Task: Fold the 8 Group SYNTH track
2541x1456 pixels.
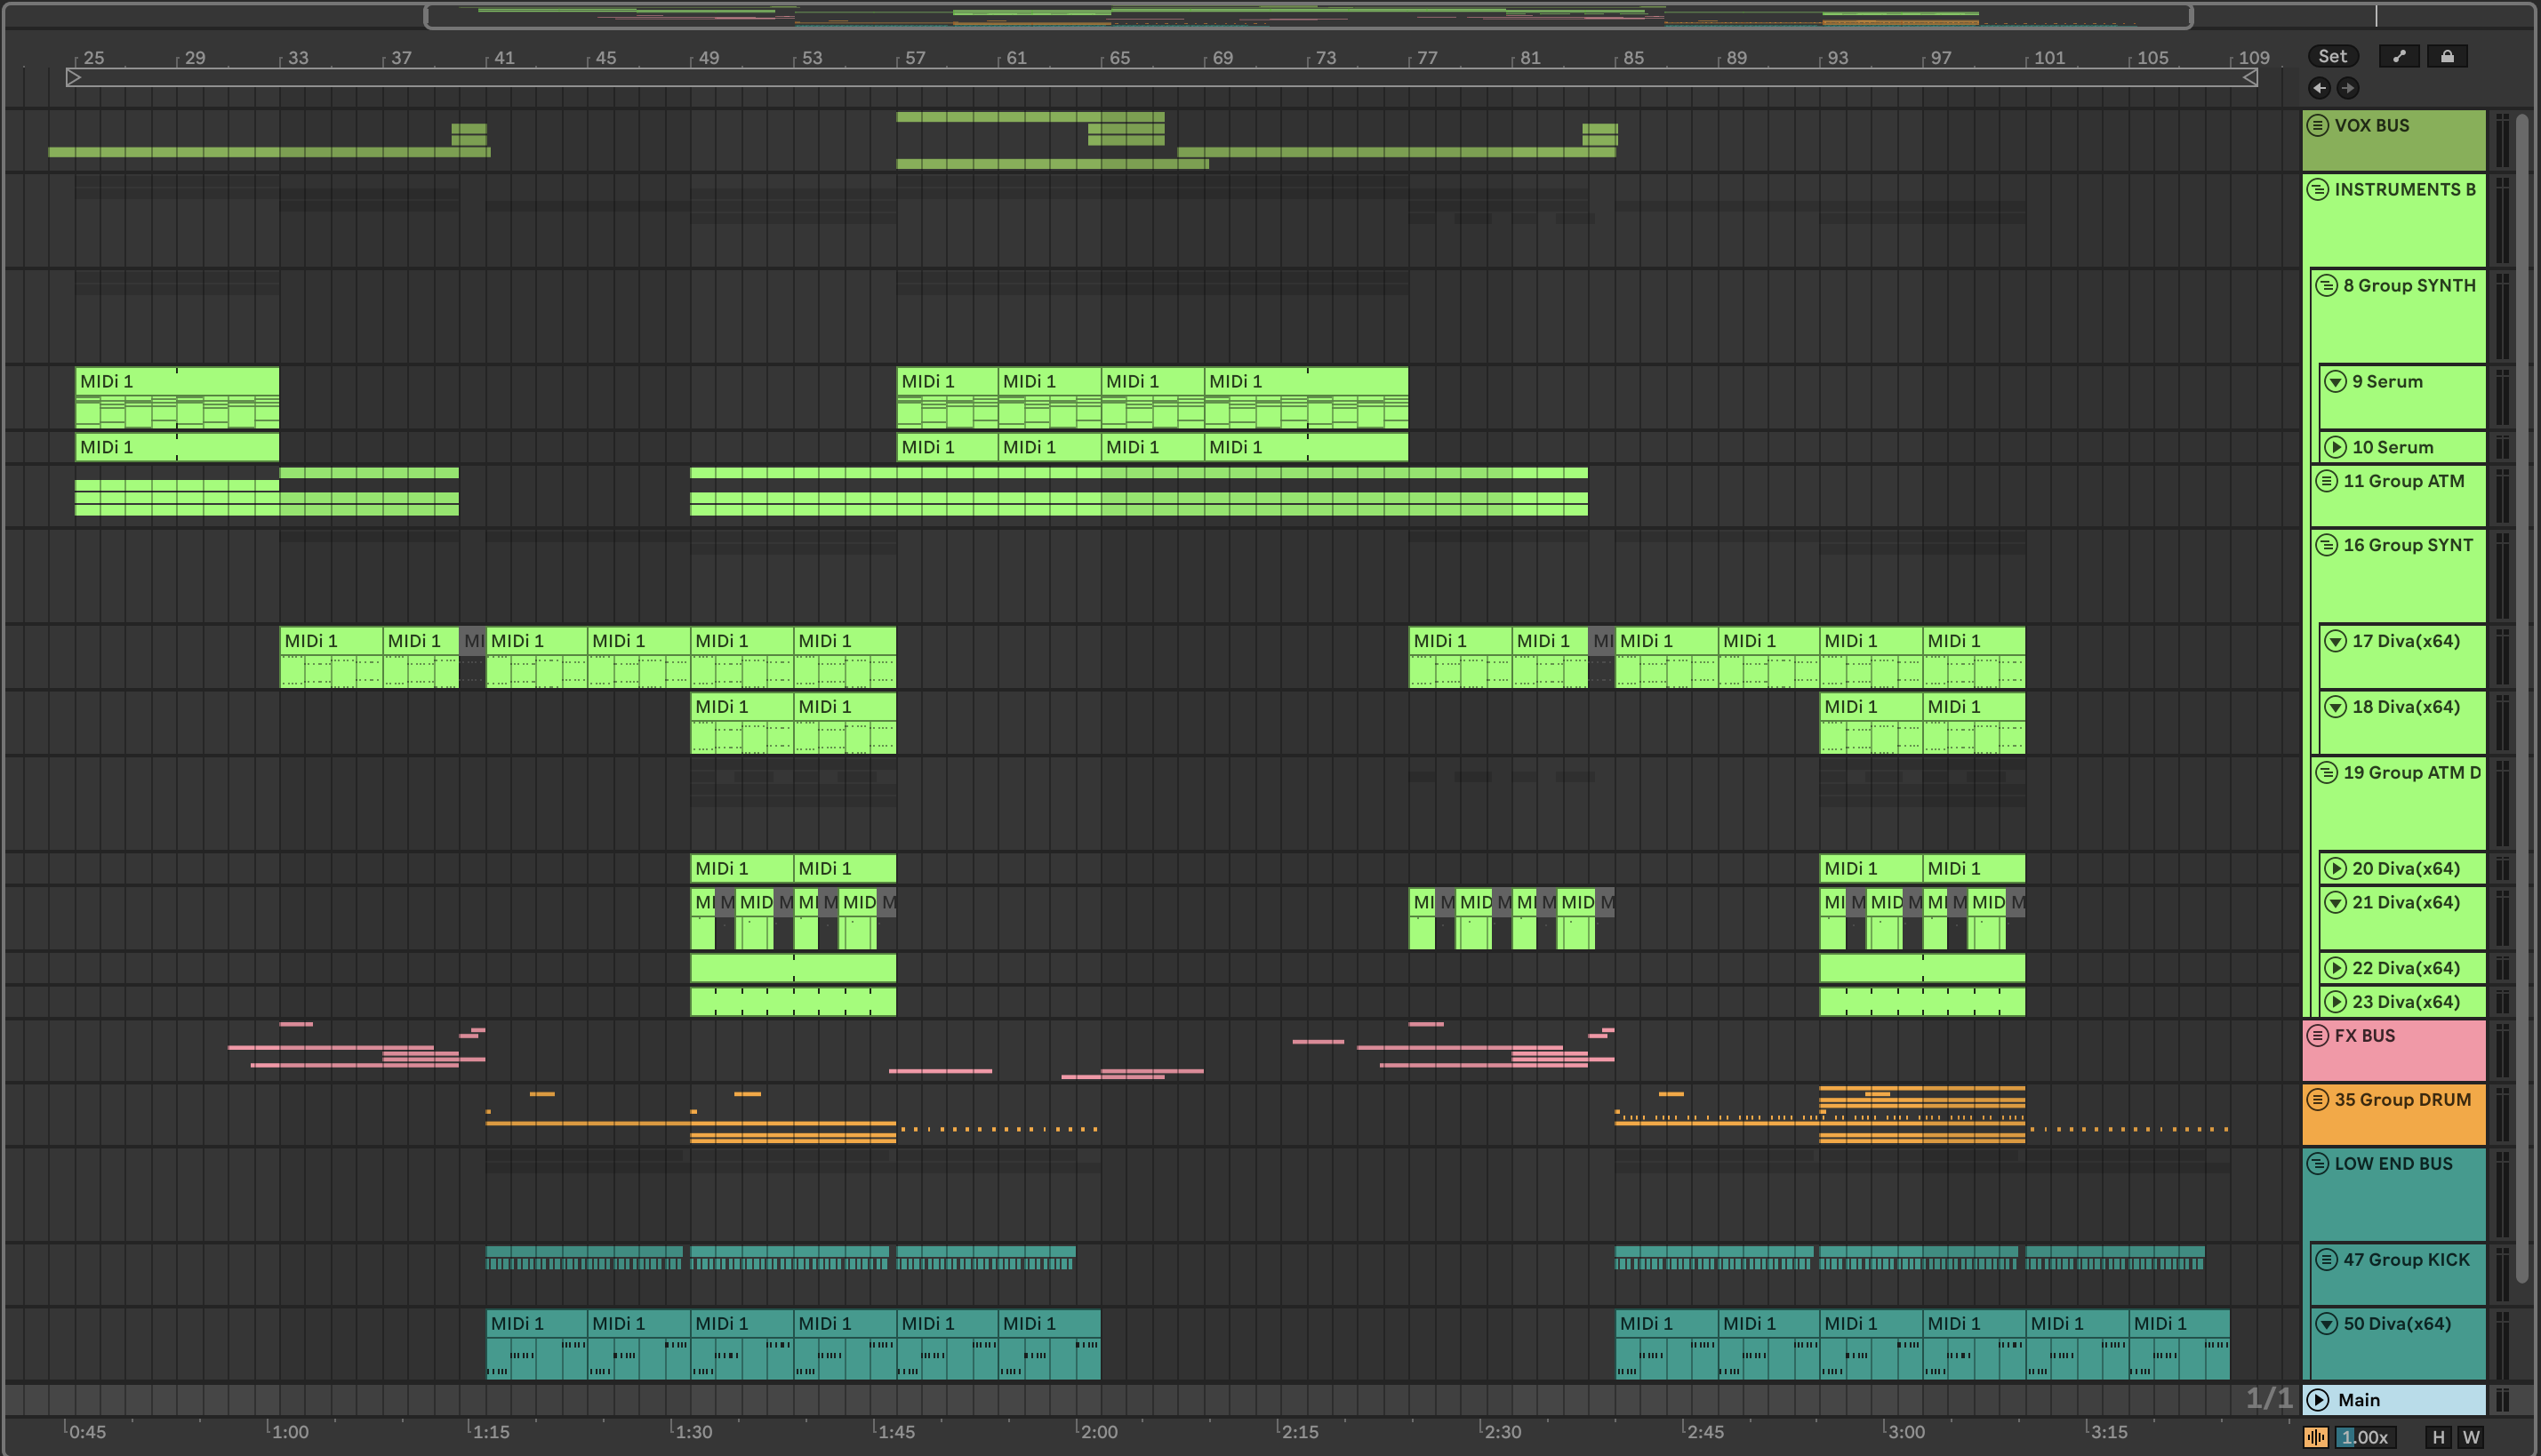Action: coord(2327,286)
